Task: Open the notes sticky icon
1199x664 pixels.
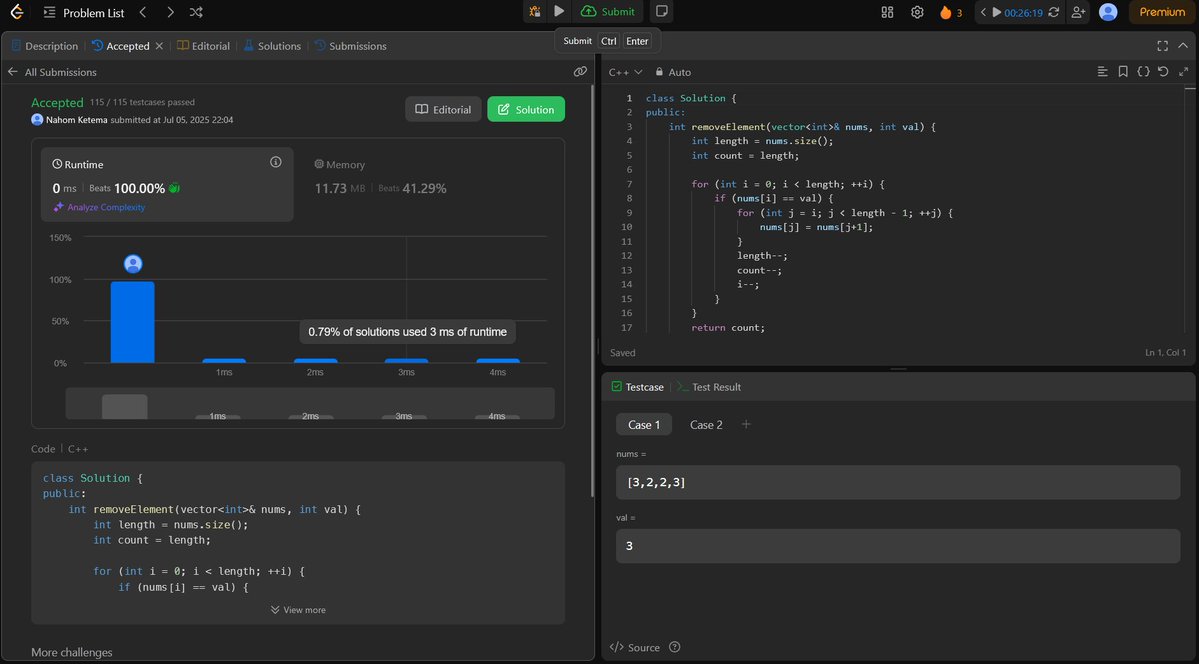Action: tap(662, 11)
